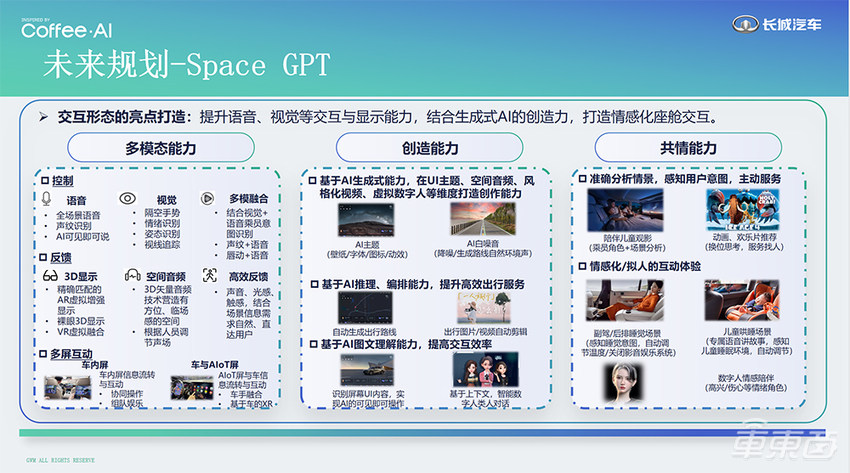This screenshot has width=850, height=473.
Task: Select the 共情能力 header pill
Action: (x=688, y=148)
